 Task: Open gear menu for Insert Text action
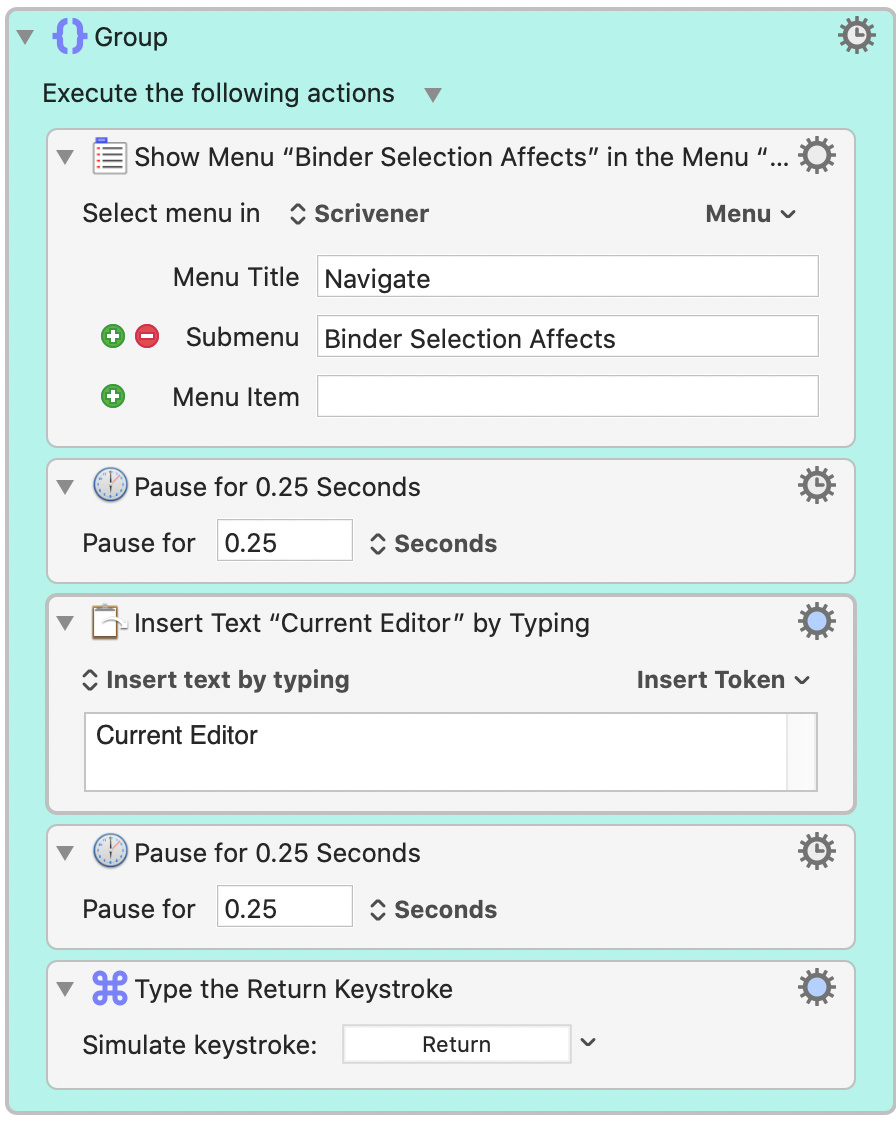click(817, 621)
